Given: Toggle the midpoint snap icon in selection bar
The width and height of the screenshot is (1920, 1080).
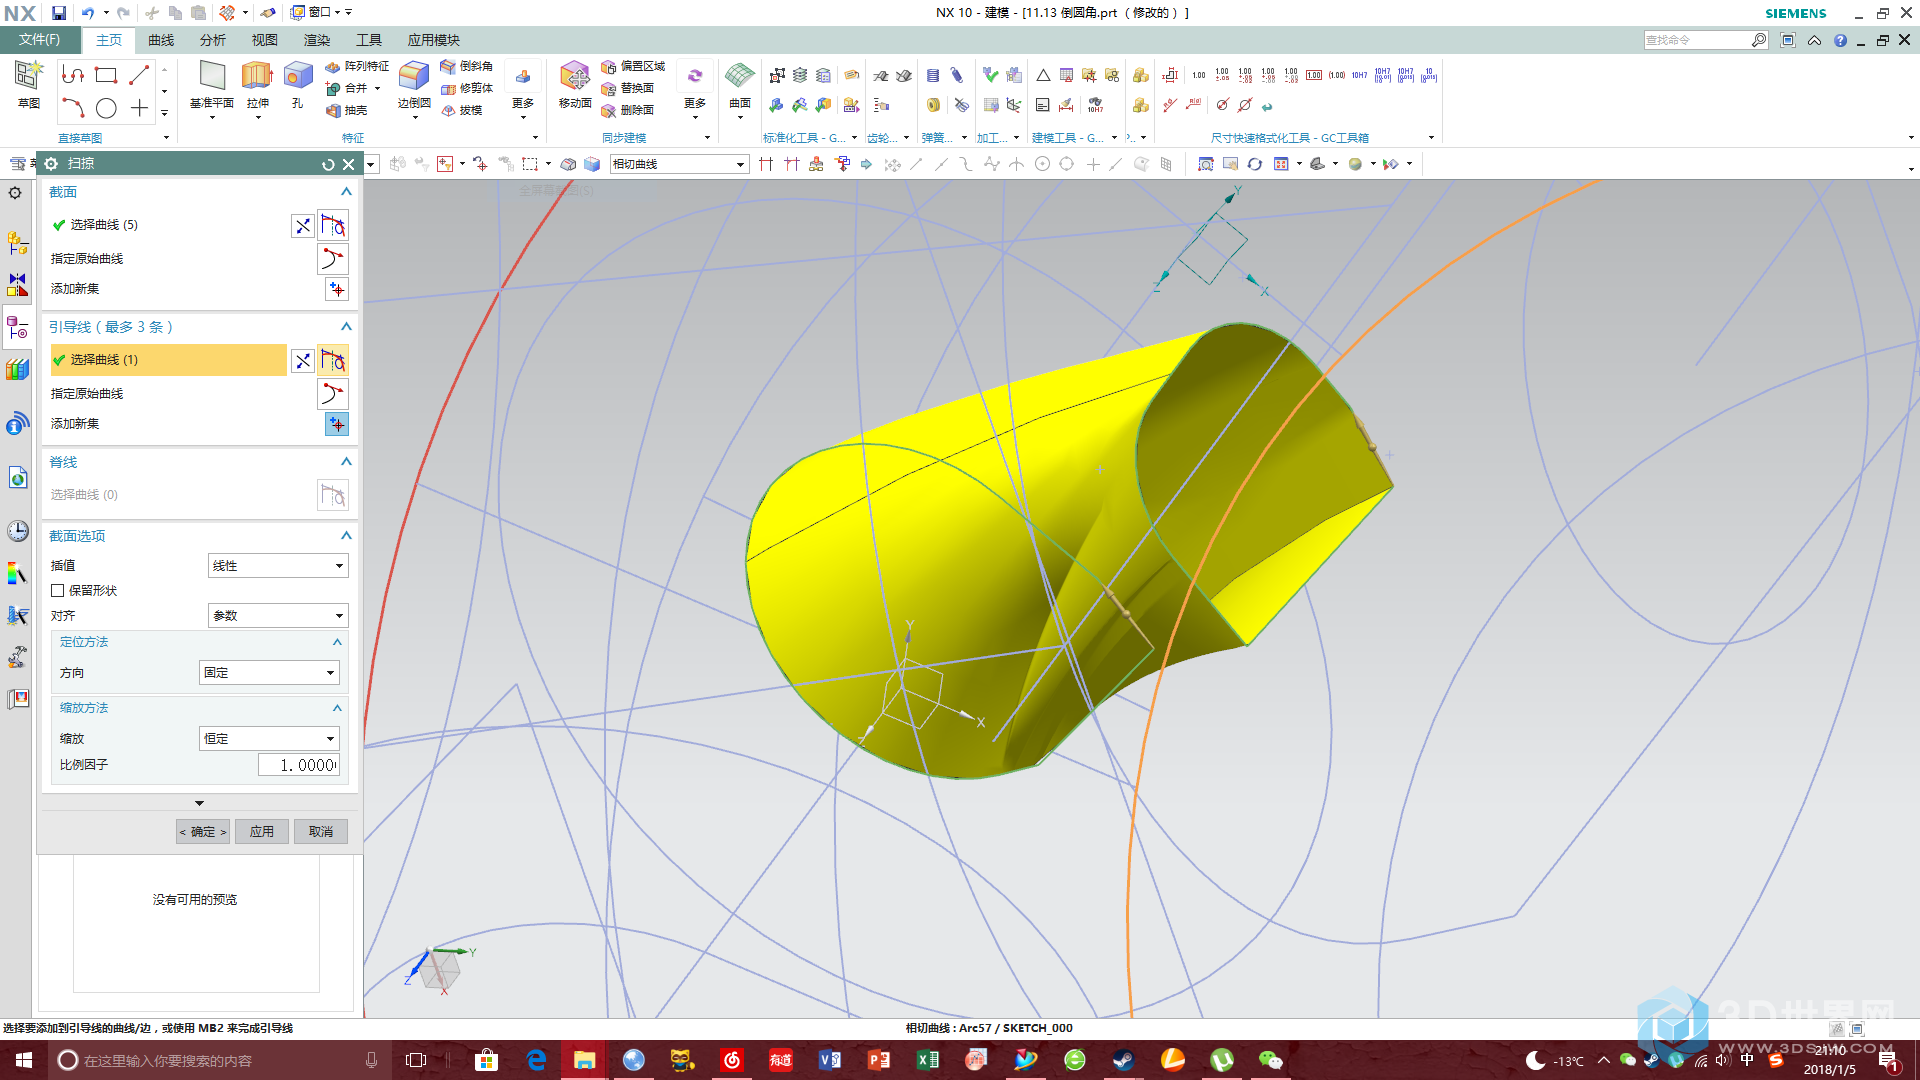Looking at the screenshot, I should (941, 164).
